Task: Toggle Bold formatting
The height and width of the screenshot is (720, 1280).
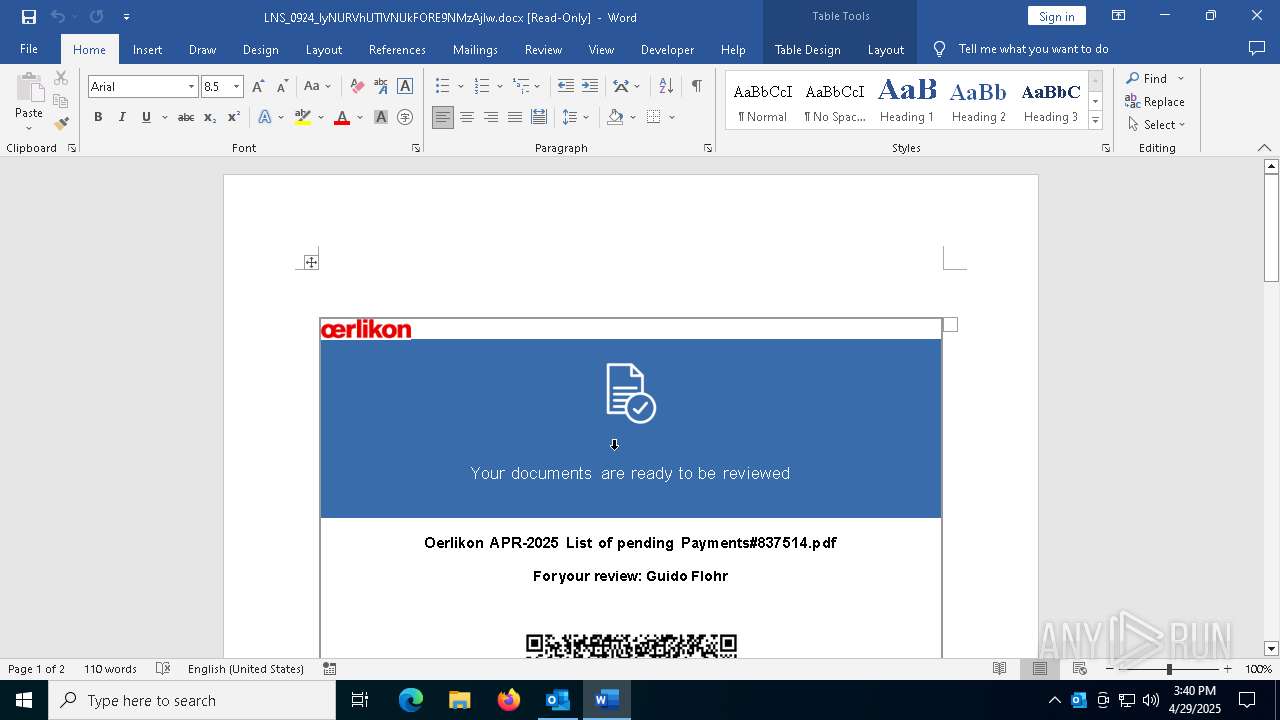Action: tap(98, 117)
